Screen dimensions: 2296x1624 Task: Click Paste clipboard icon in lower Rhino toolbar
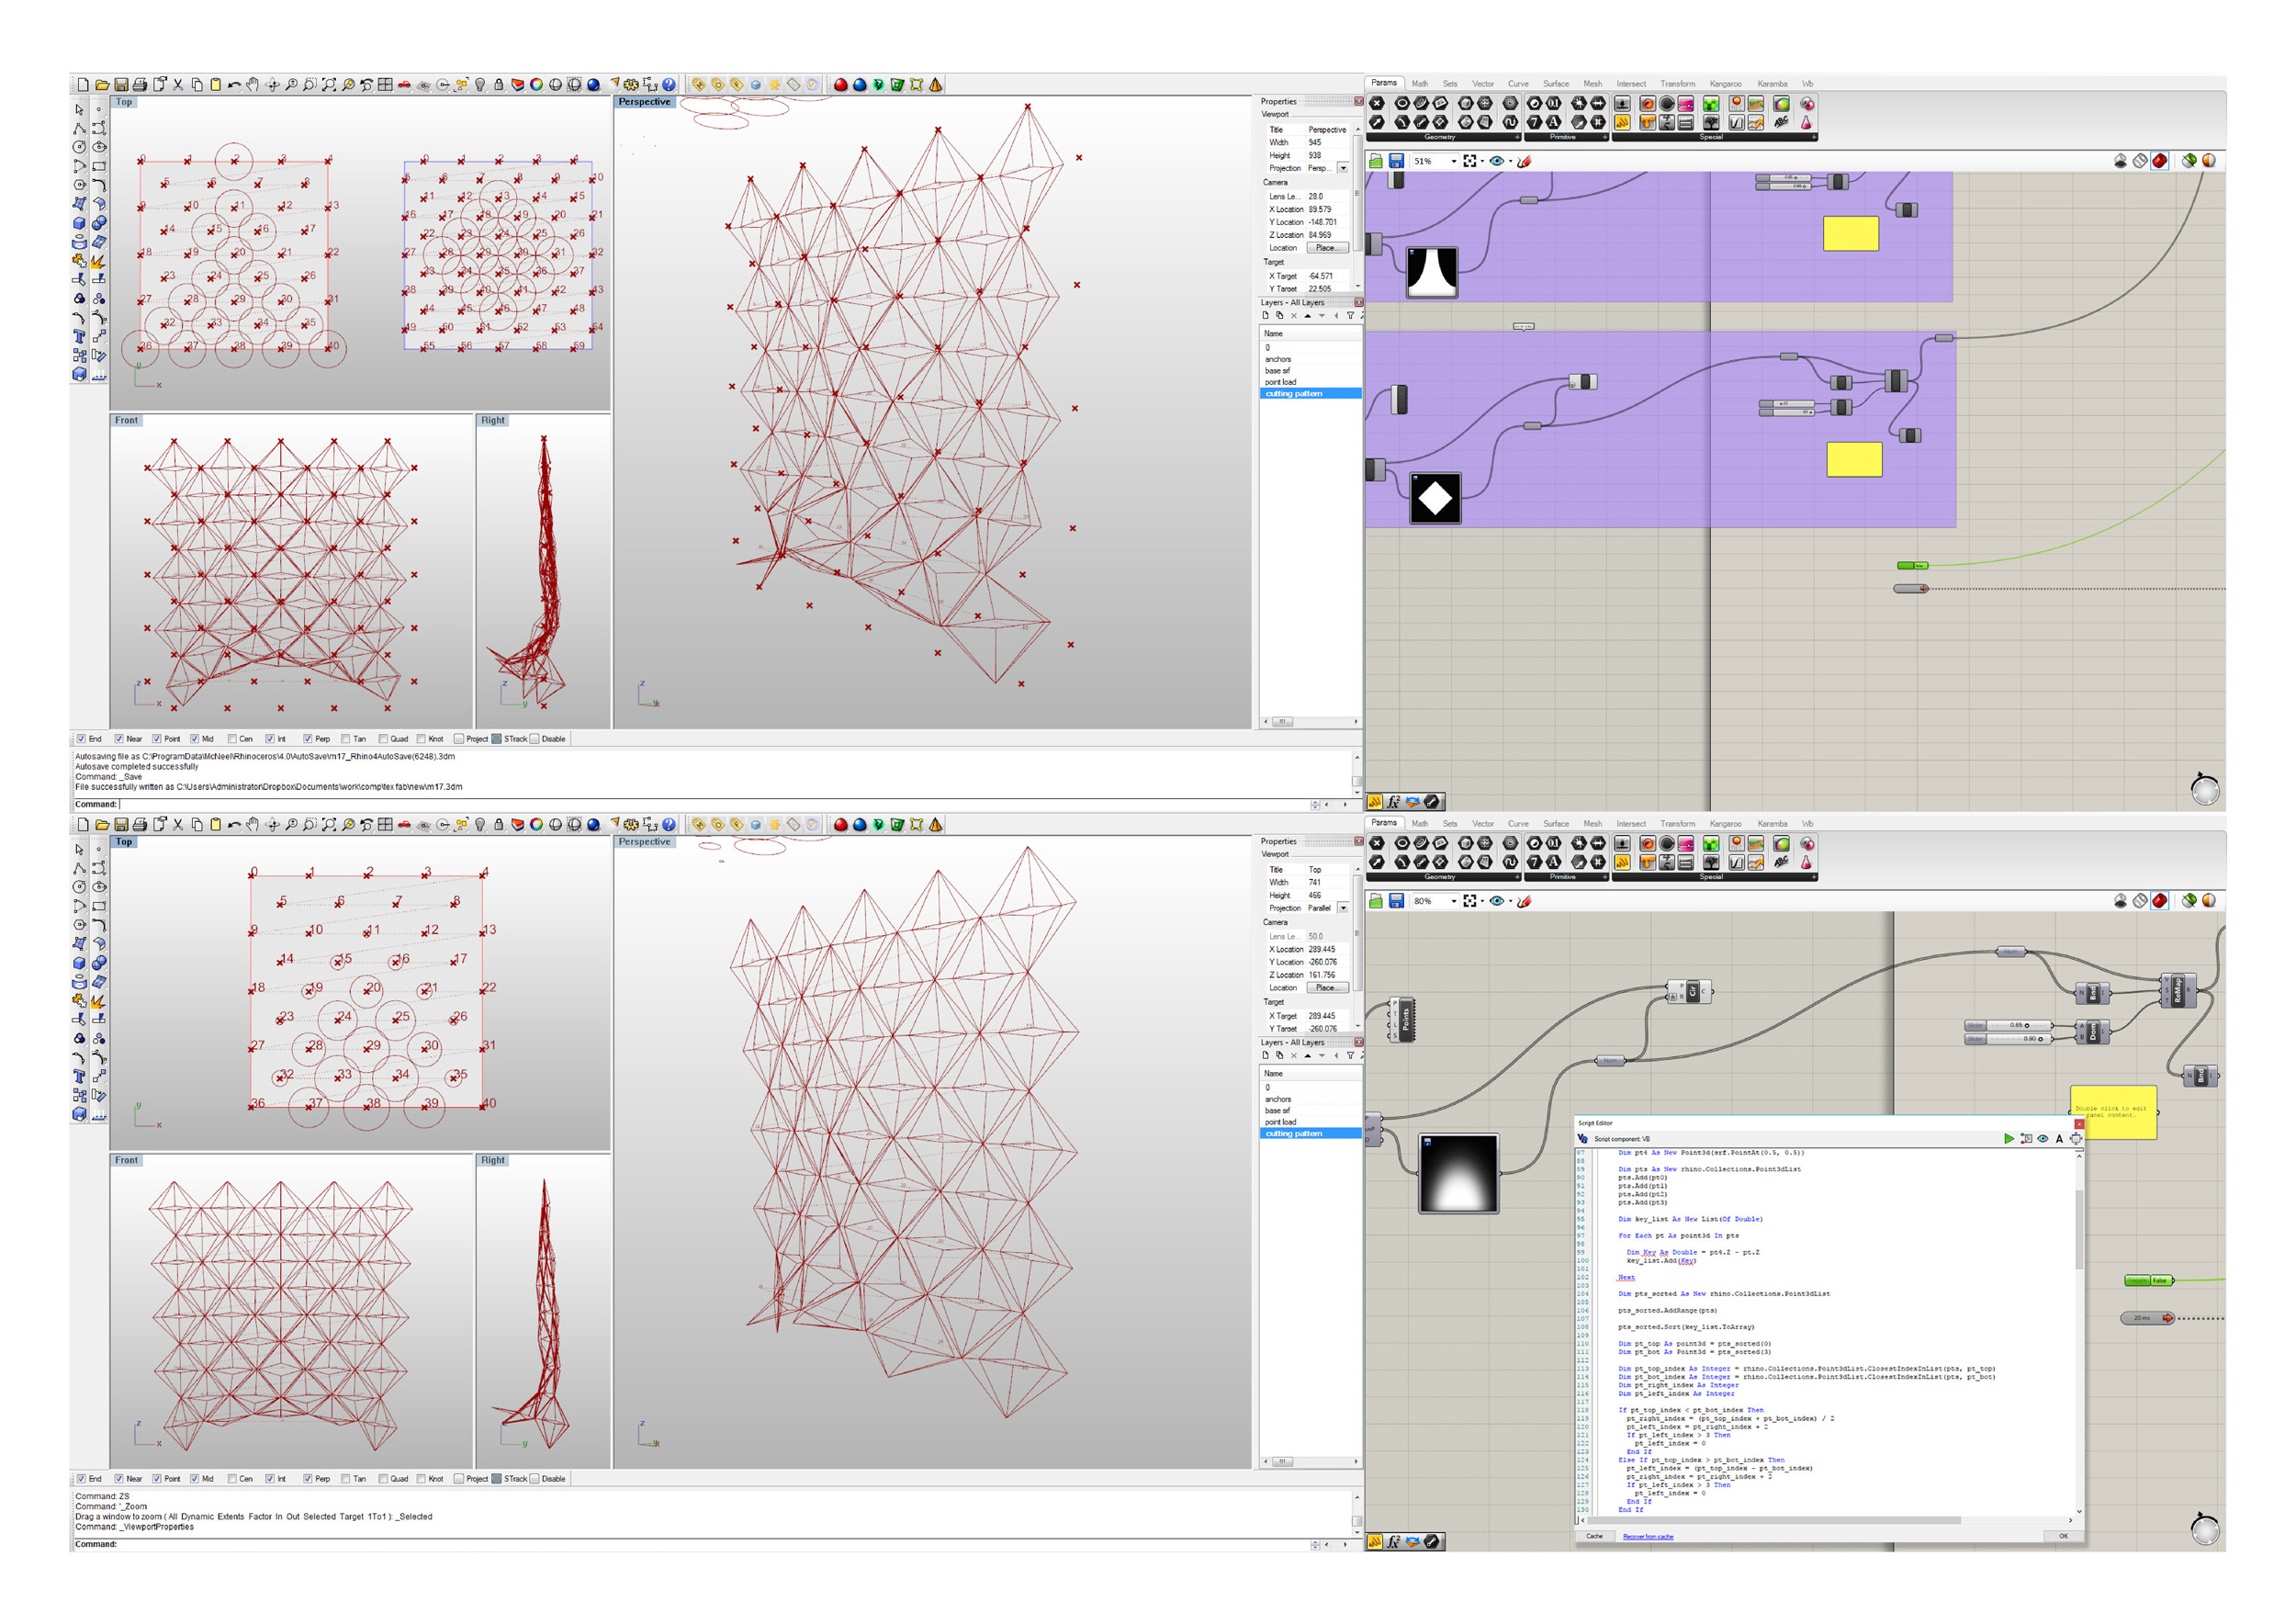[215, 825]
